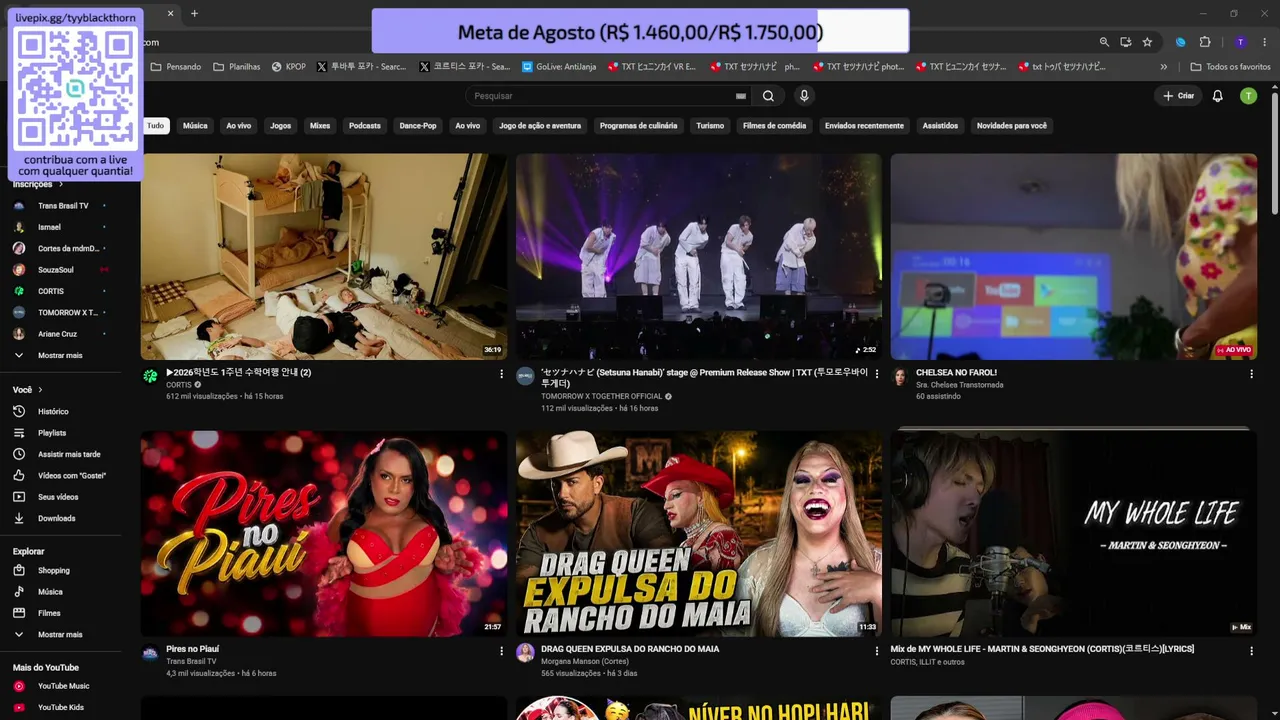Image resolution: width=1280 pixels, height=720 pixels.
Task: Open Sra. Chelsea Transtornada channel link
Action: coord(959,385)
